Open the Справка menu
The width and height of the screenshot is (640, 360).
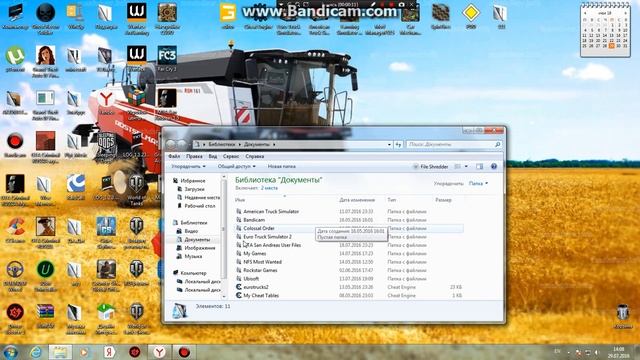[x=255, y=156]
